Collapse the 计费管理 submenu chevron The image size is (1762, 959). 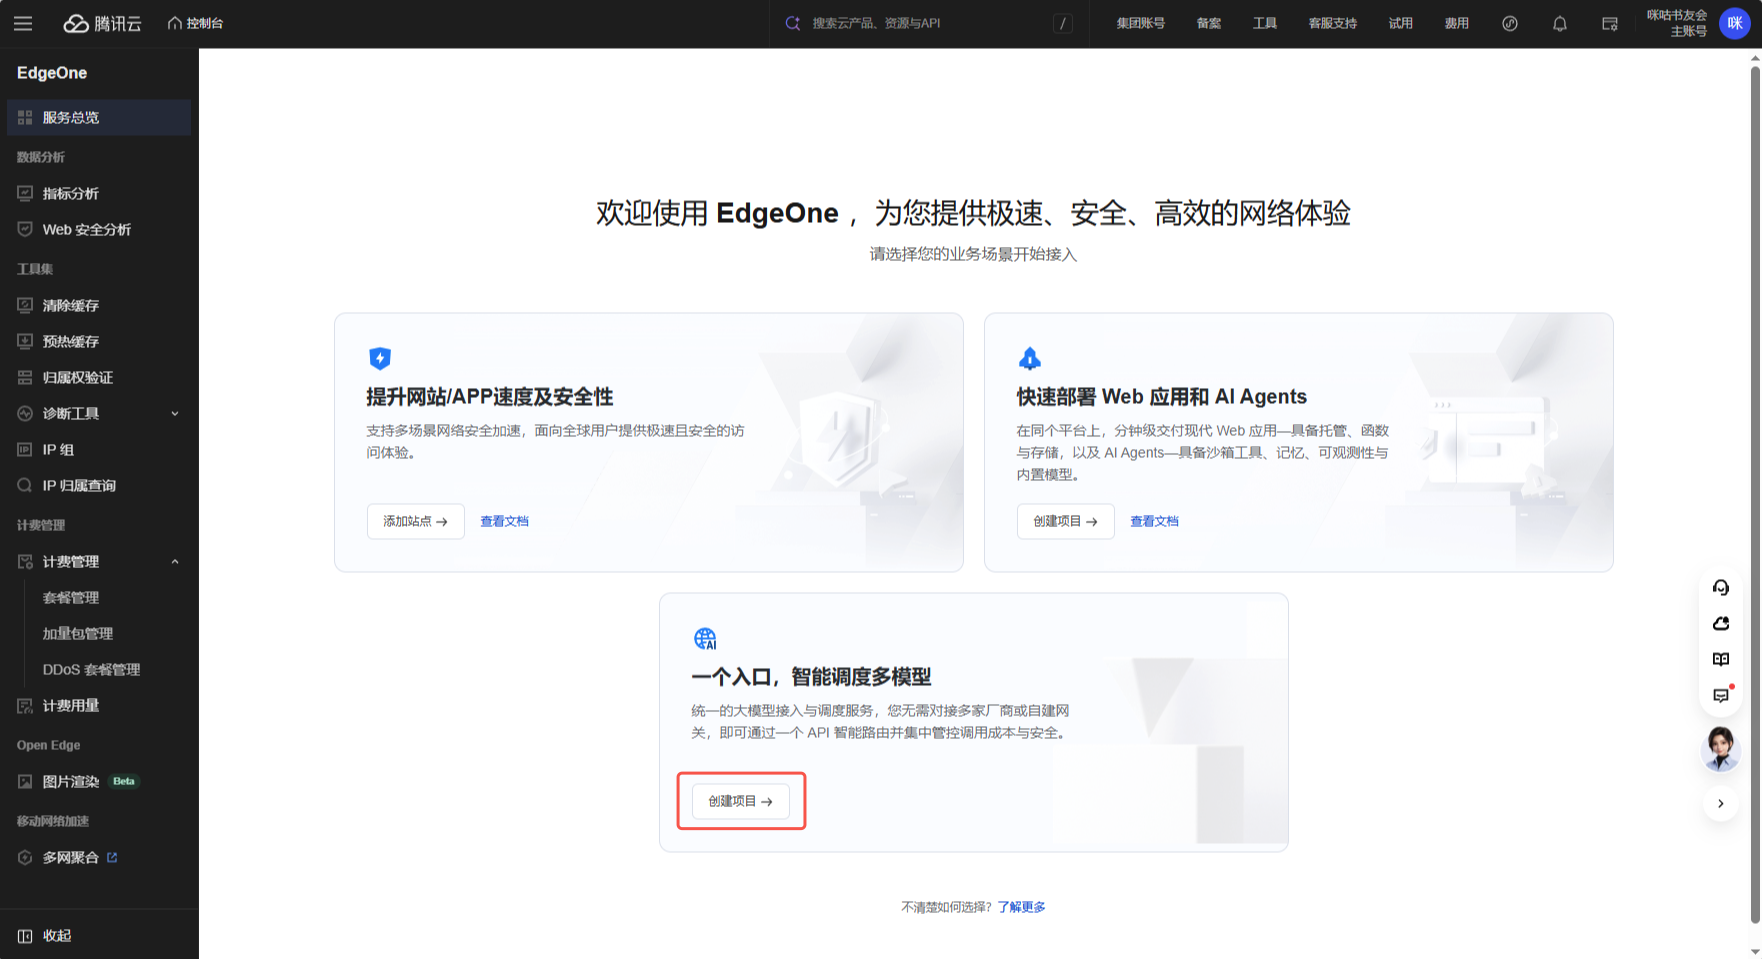pyautogui.click(x=175, y=561)
